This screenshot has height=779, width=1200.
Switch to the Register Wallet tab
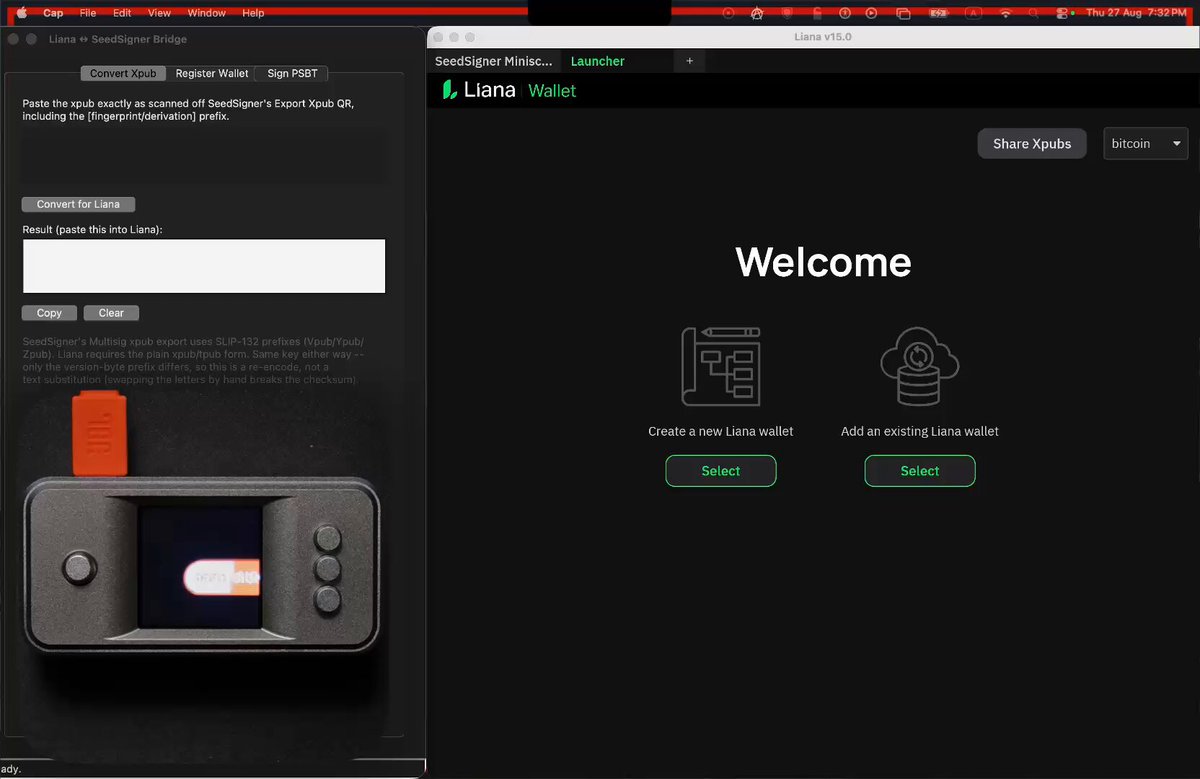tap(212, 73)
